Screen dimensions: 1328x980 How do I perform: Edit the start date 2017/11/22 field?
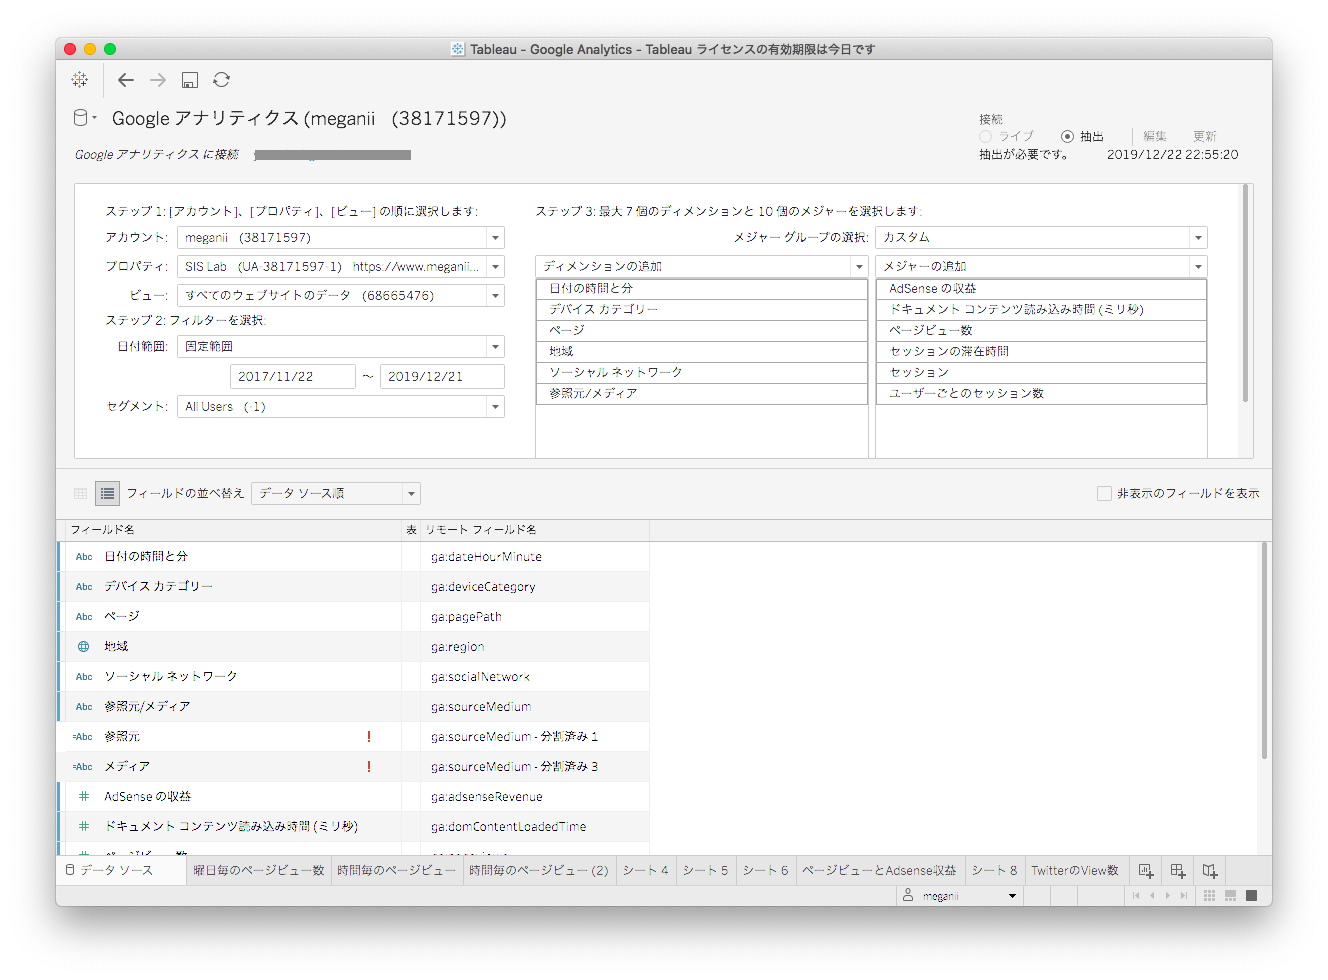pos(293,377)
